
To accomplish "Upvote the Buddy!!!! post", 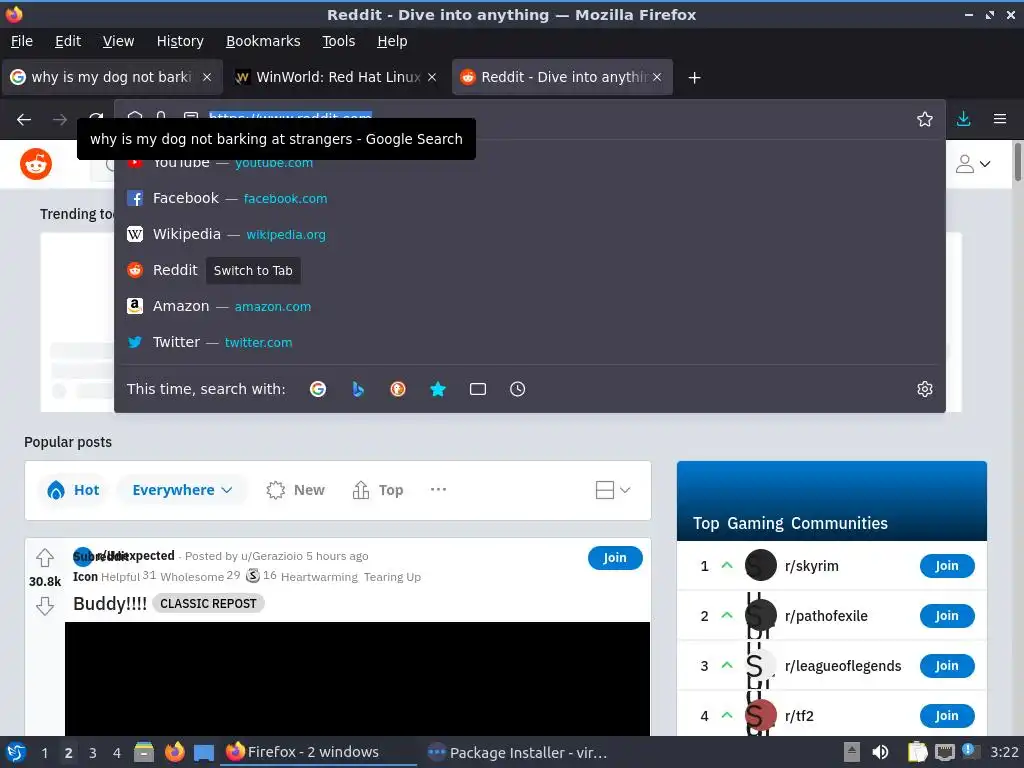I will 44,558.
